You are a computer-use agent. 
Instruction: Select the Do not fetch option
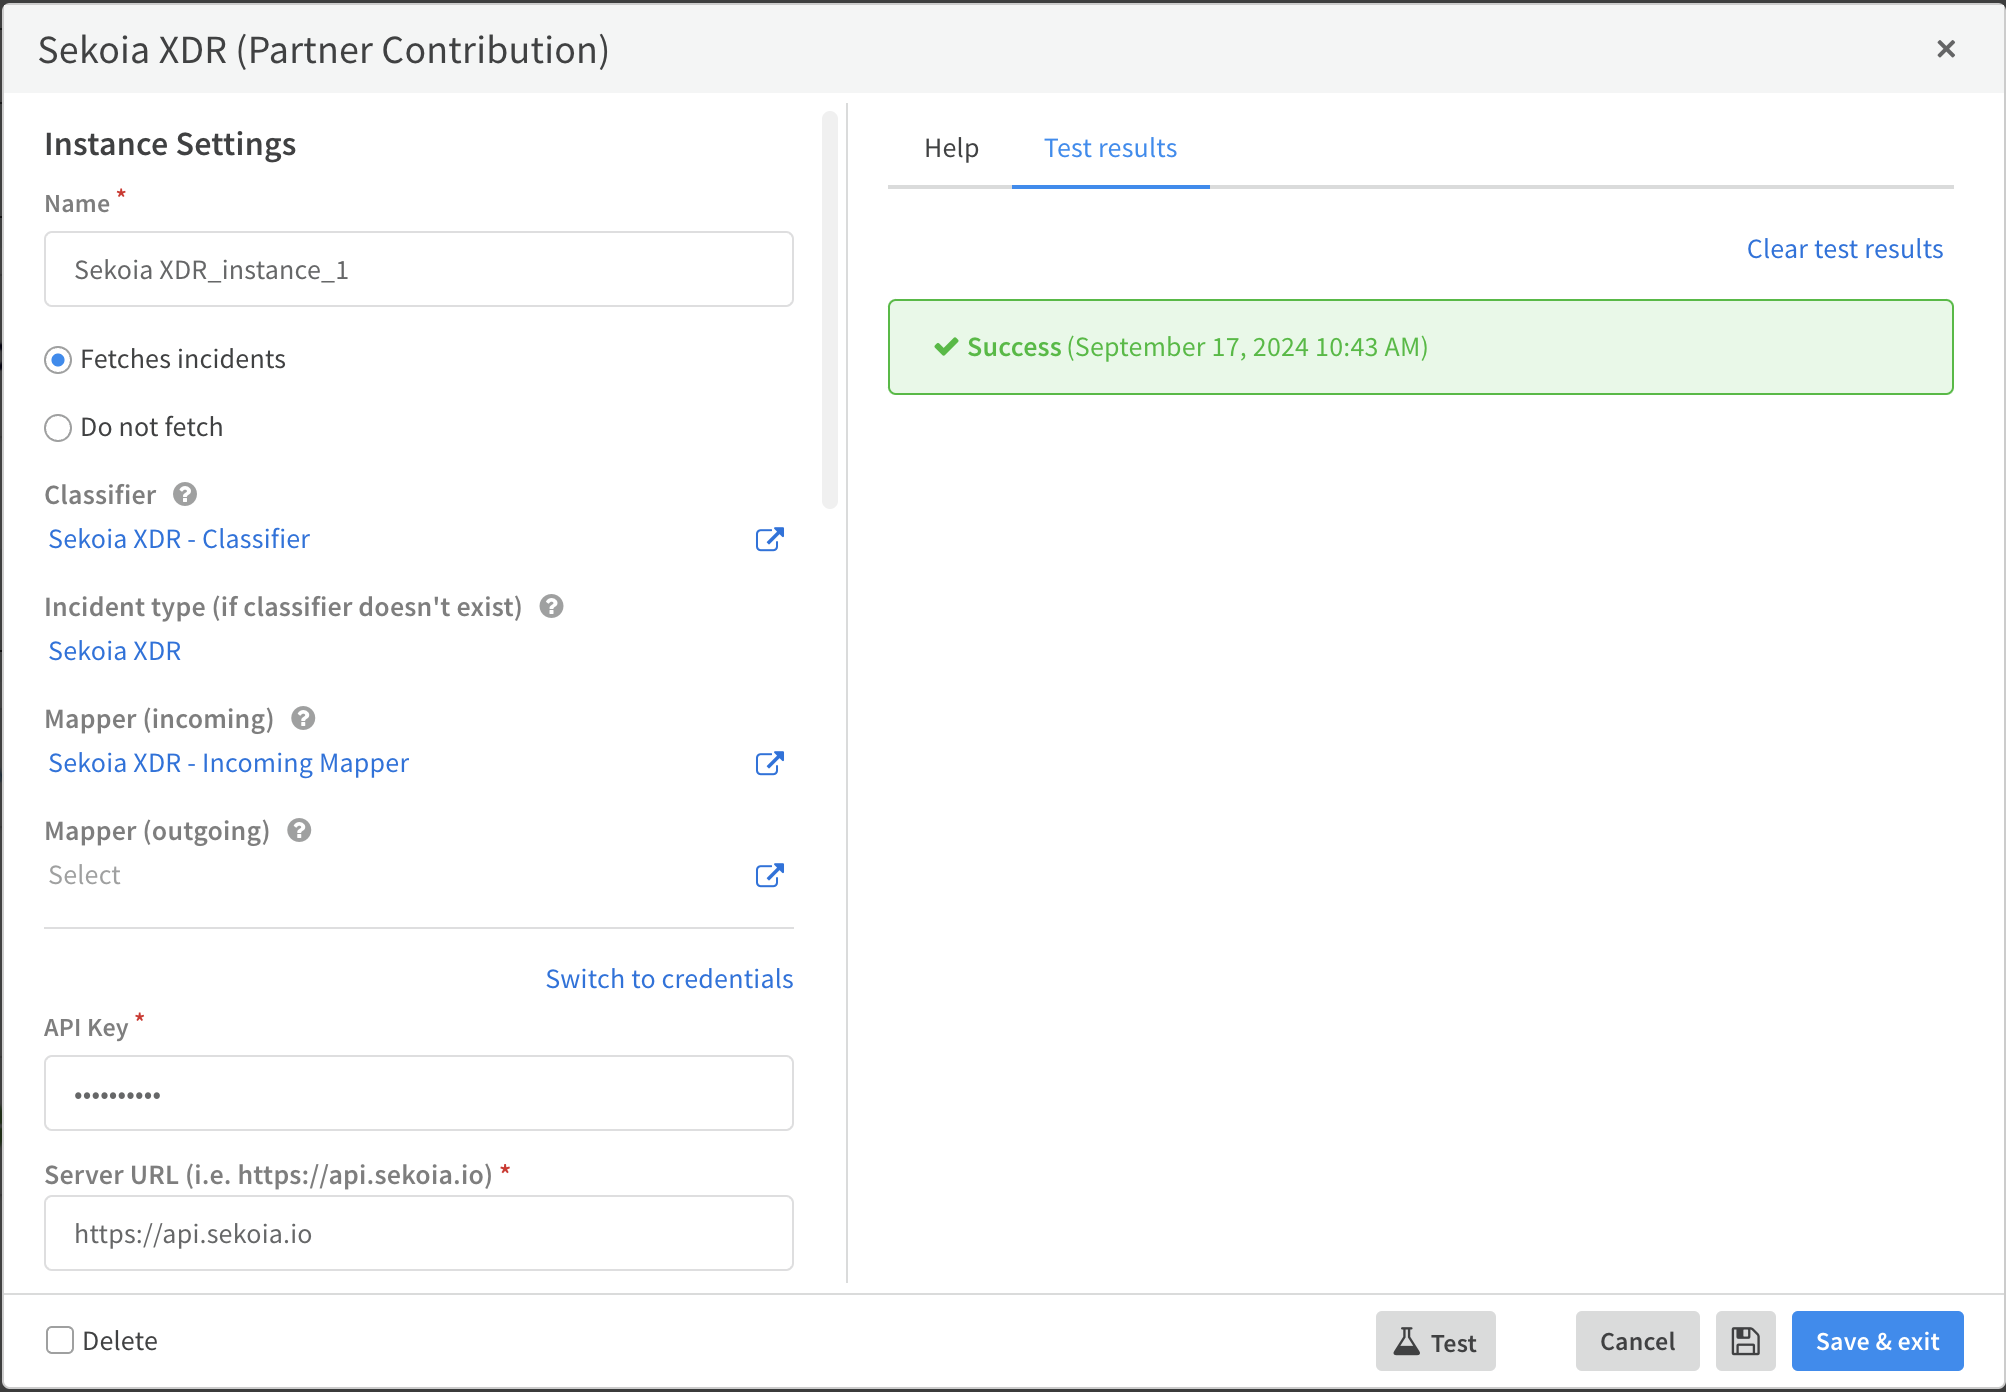pyautogui.click(x=58, y=428)
